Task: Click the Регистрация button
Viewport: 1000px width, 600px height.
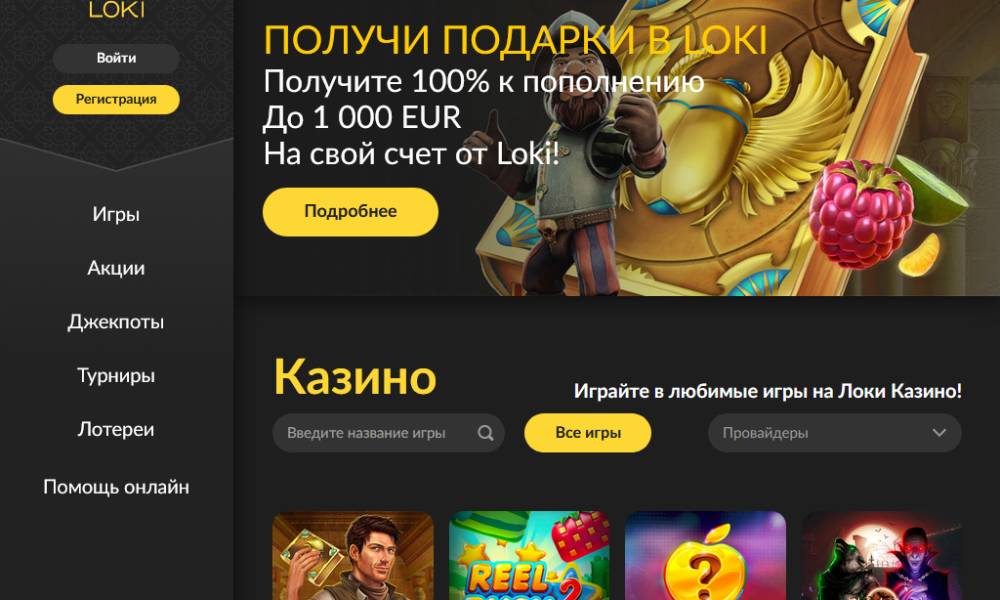Action: (116, 99)
